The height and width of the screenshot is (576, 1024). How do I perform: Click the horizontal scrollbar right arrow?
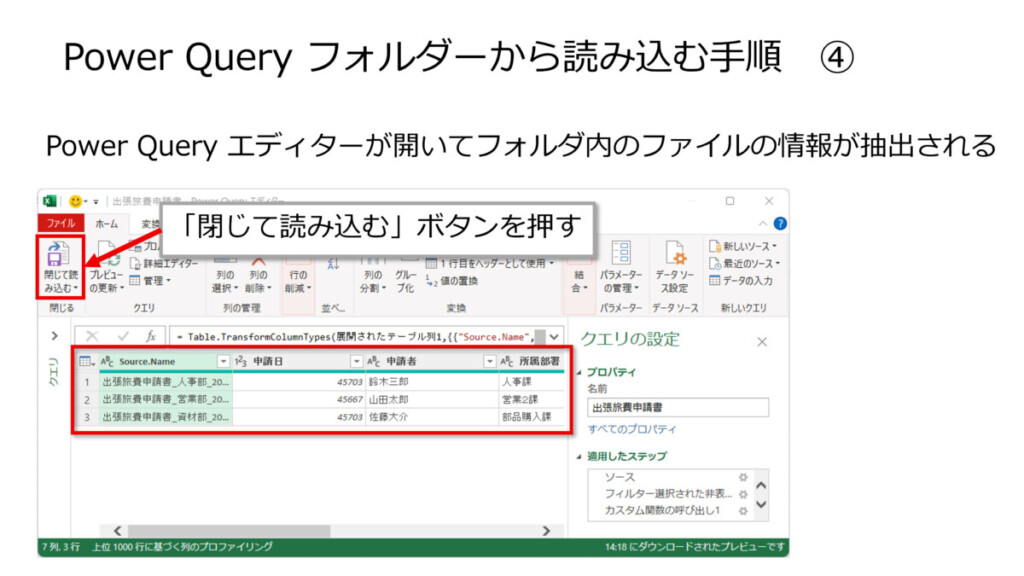click(x=547, y=531)
